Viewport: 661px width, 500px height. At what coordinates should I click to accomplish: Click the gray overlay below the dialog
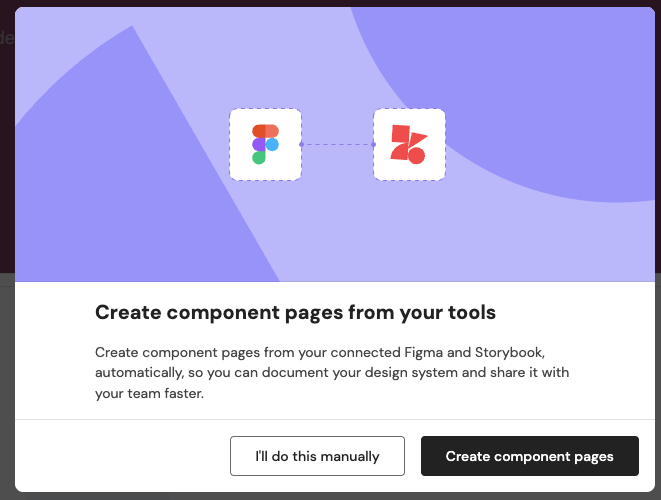point(330,496)
